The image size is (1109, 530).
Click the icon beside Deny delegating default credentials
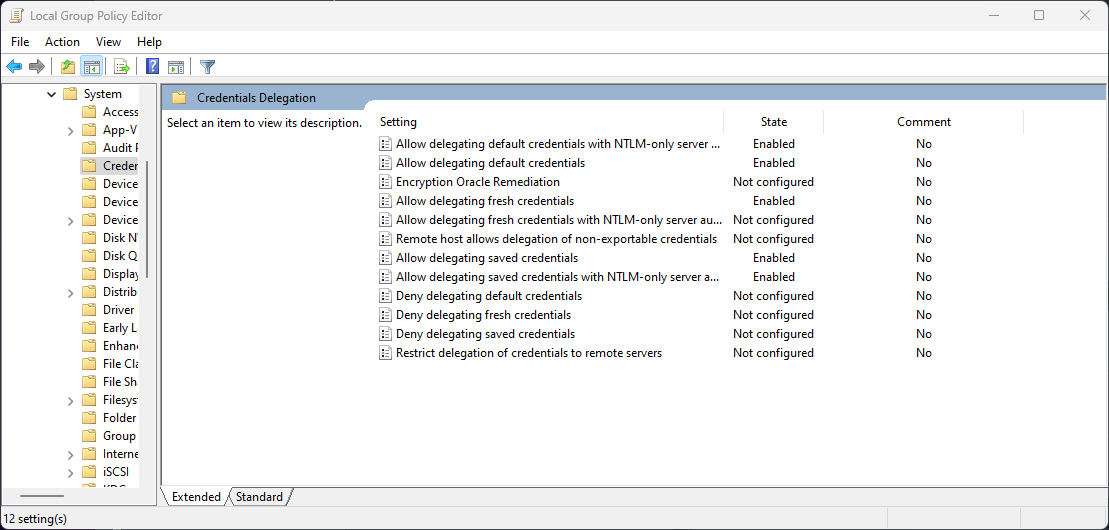pos(385,296)
